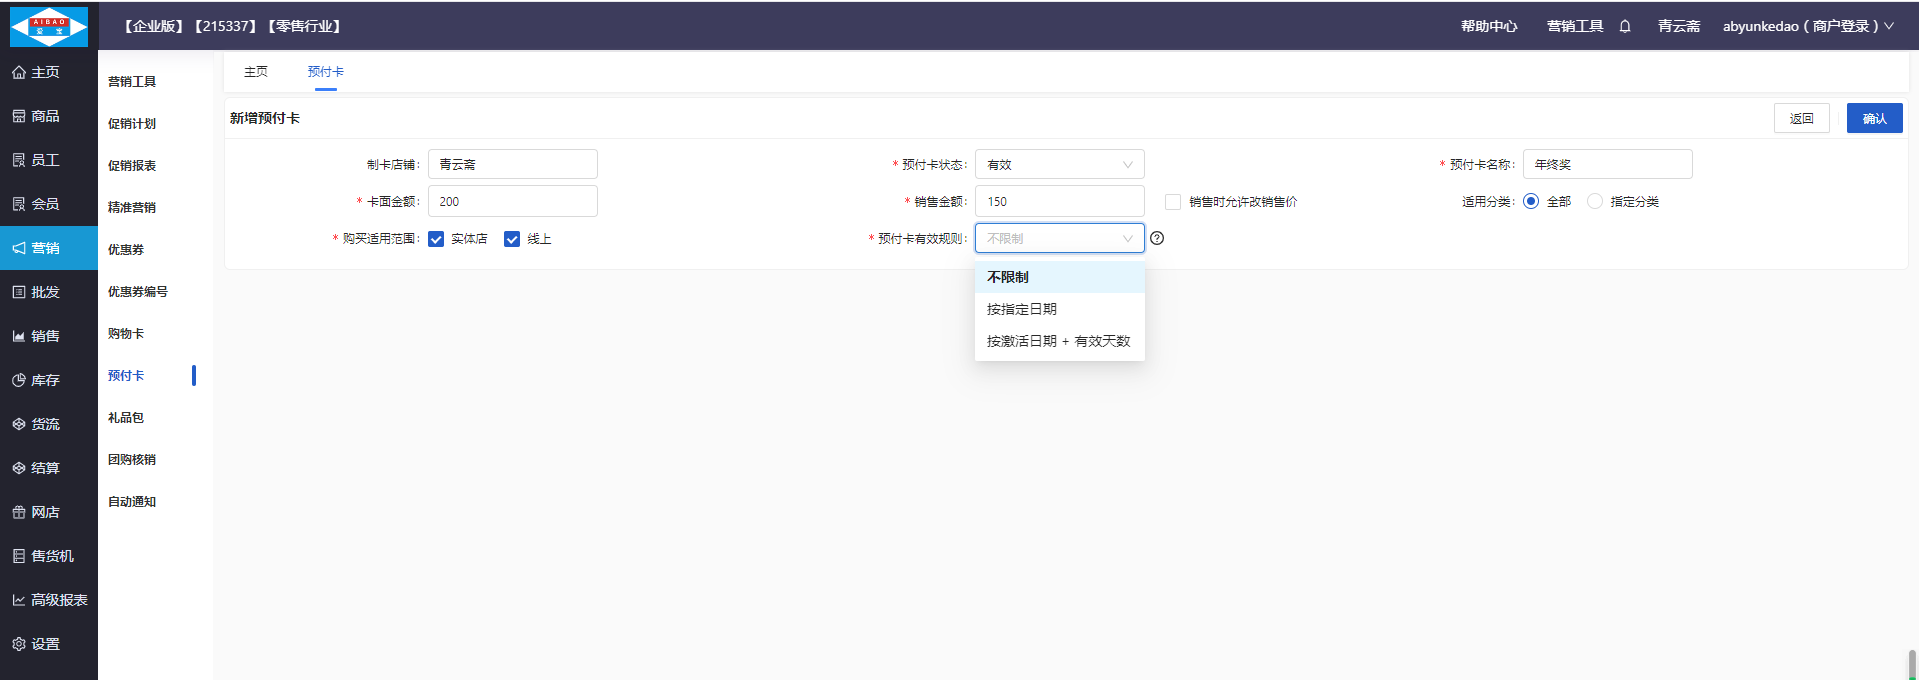
Task: Click the 卡面金额 input field
Action: 512,202
